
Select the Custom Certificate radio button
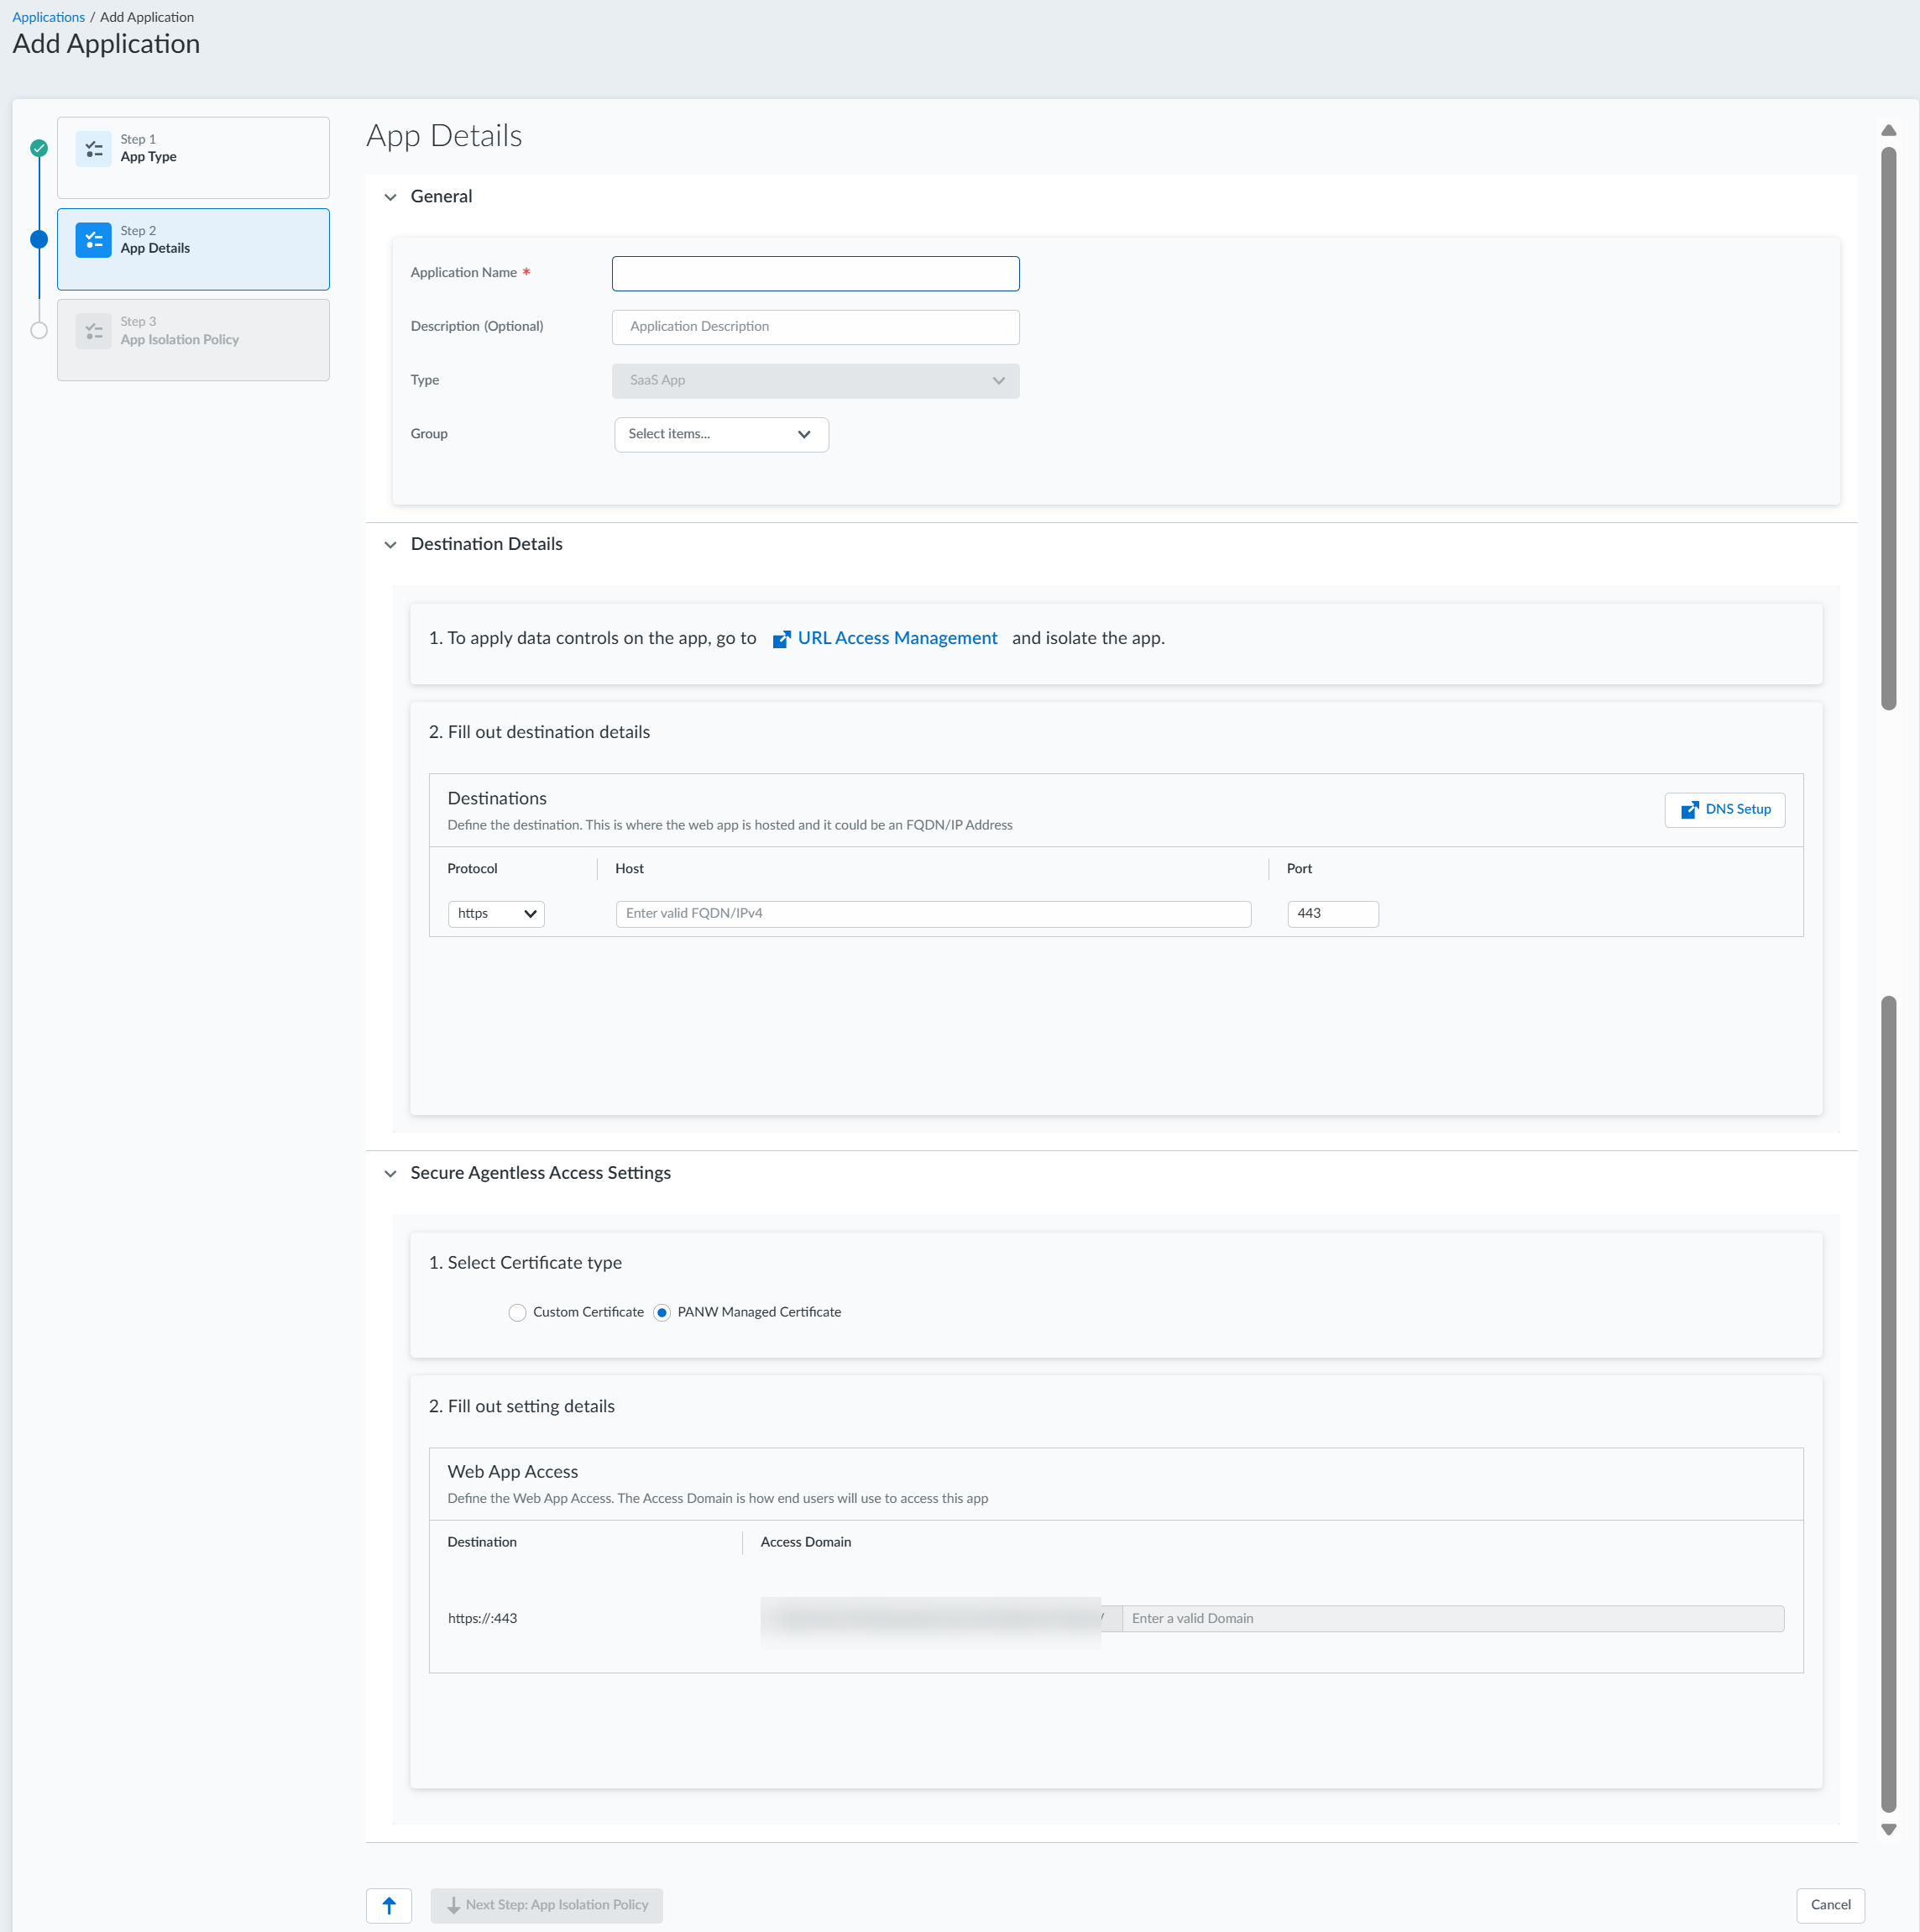tap(517, 1313)
